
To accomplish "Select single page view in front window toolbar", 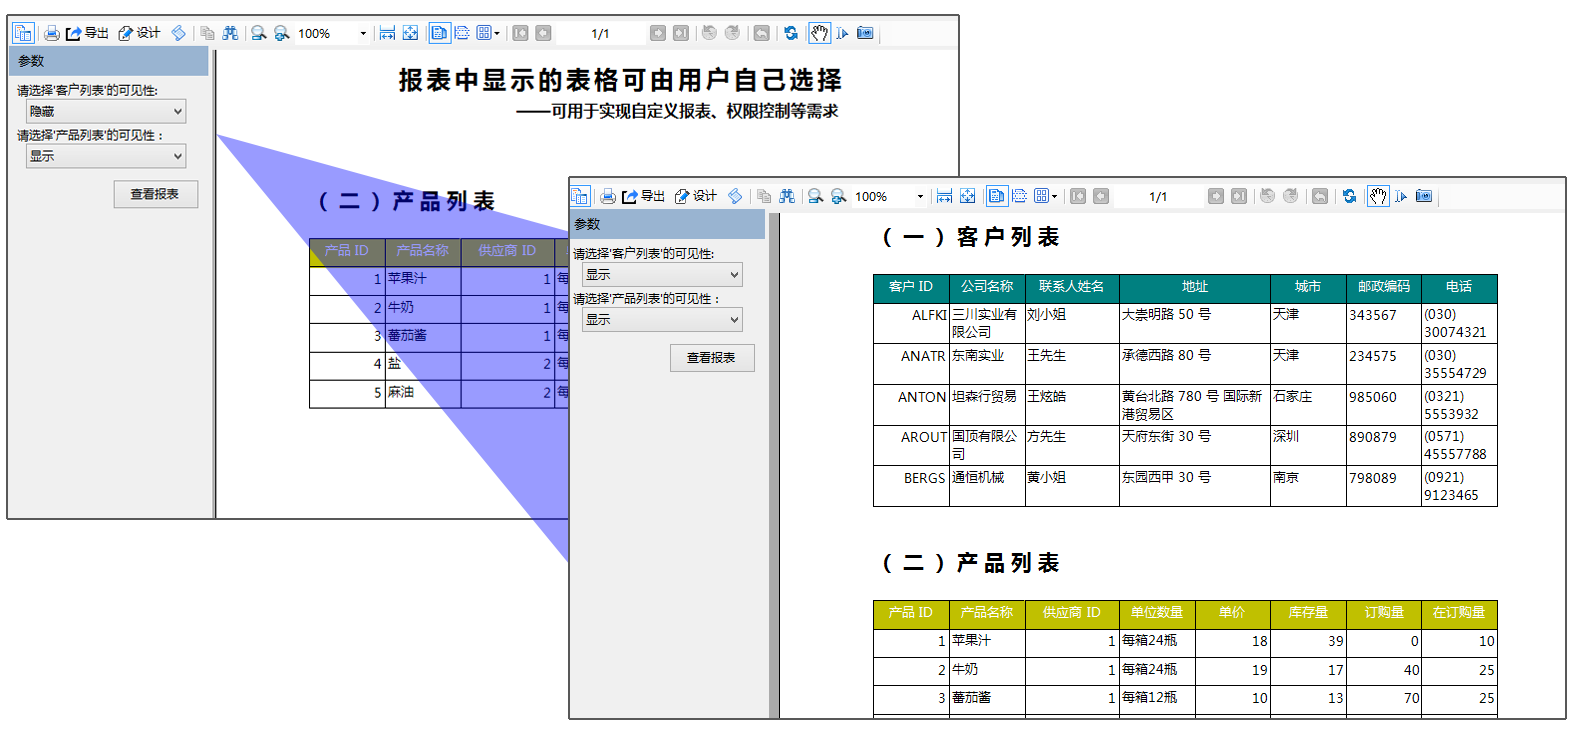I will [x=997, y=196].
